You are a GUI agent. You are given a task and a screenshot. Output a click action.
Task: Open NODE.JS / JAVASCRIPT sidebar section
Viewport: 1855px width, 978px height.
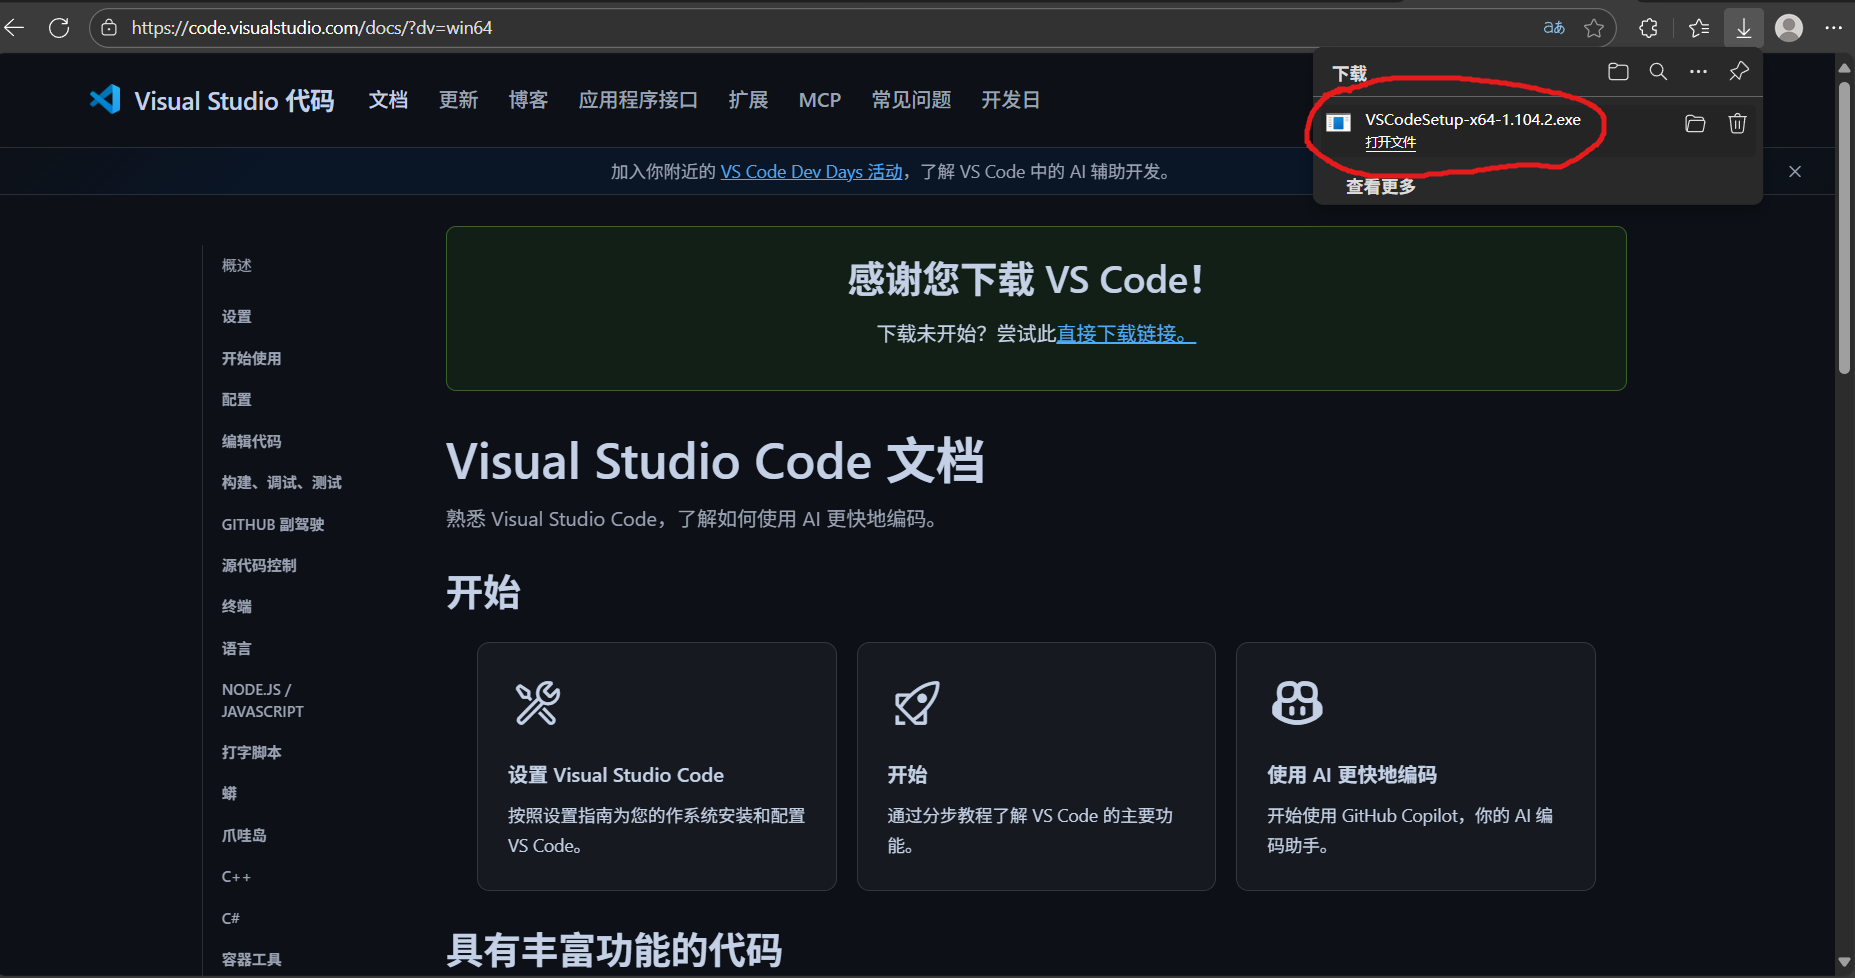[x=263, y=701]
